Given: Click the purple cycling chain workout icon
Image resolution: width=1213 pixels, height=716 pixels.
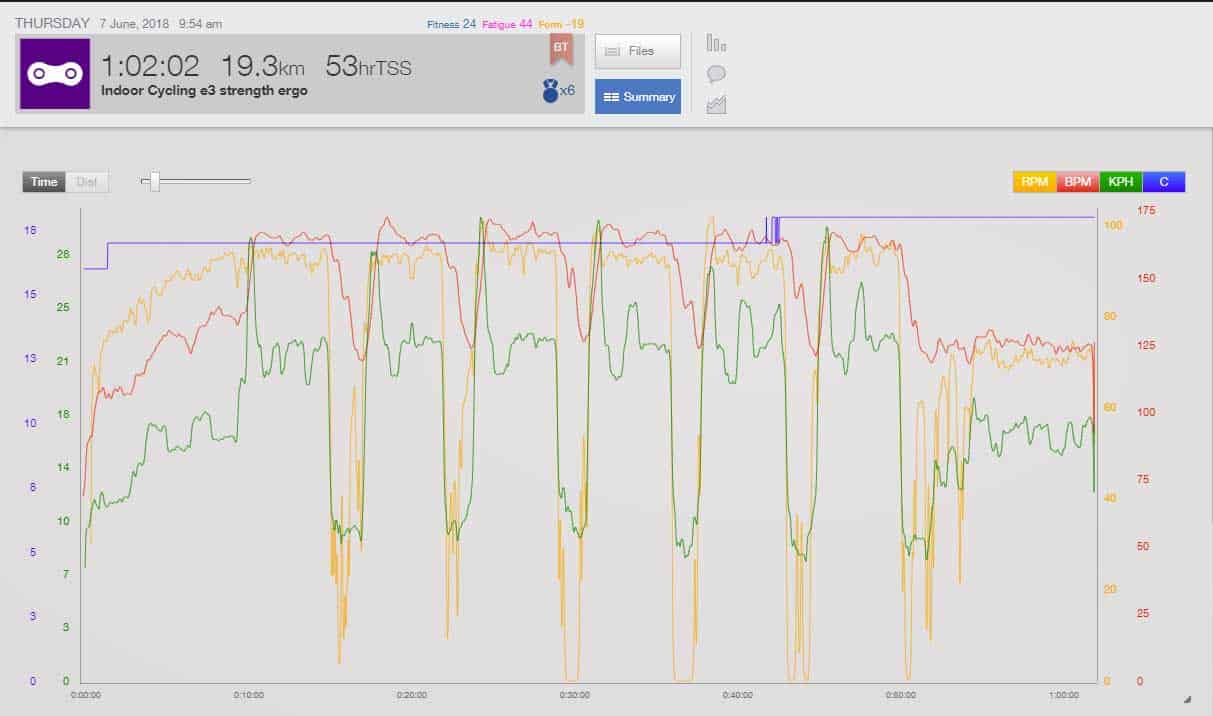Looking at the screenshot, I should [55, 74].
